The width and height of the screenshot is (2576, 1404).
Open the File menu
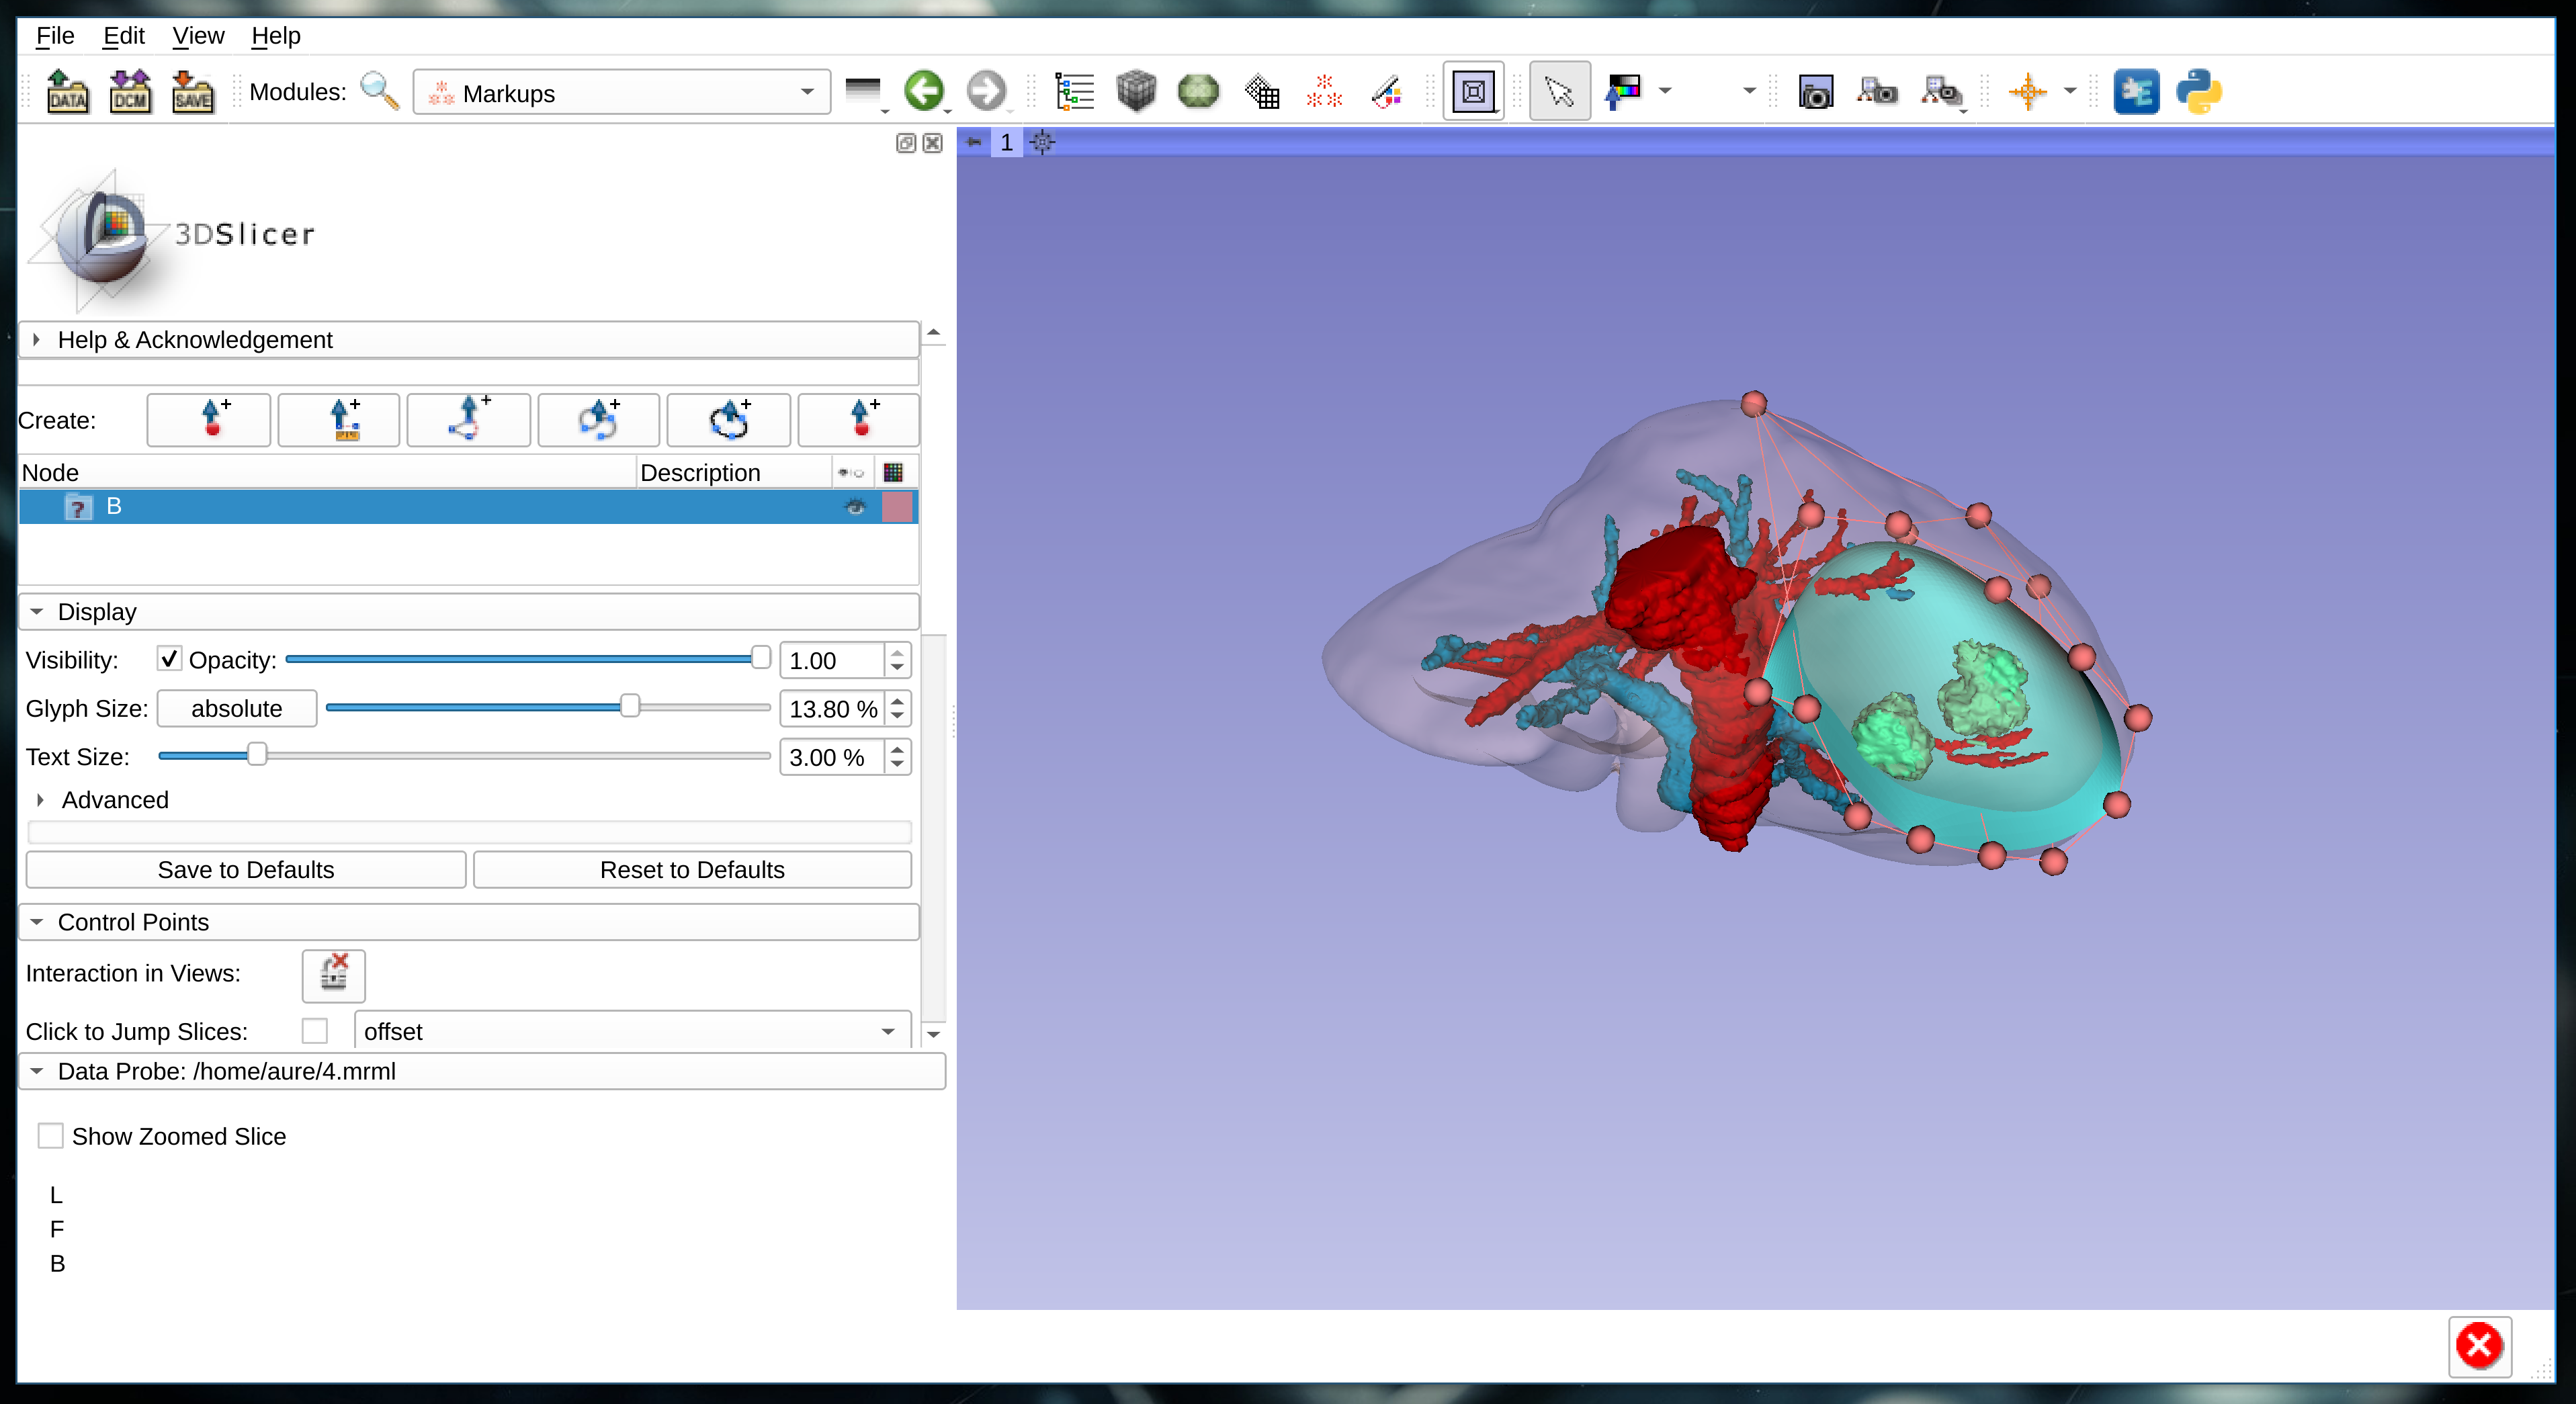click(x=54, y=35)
